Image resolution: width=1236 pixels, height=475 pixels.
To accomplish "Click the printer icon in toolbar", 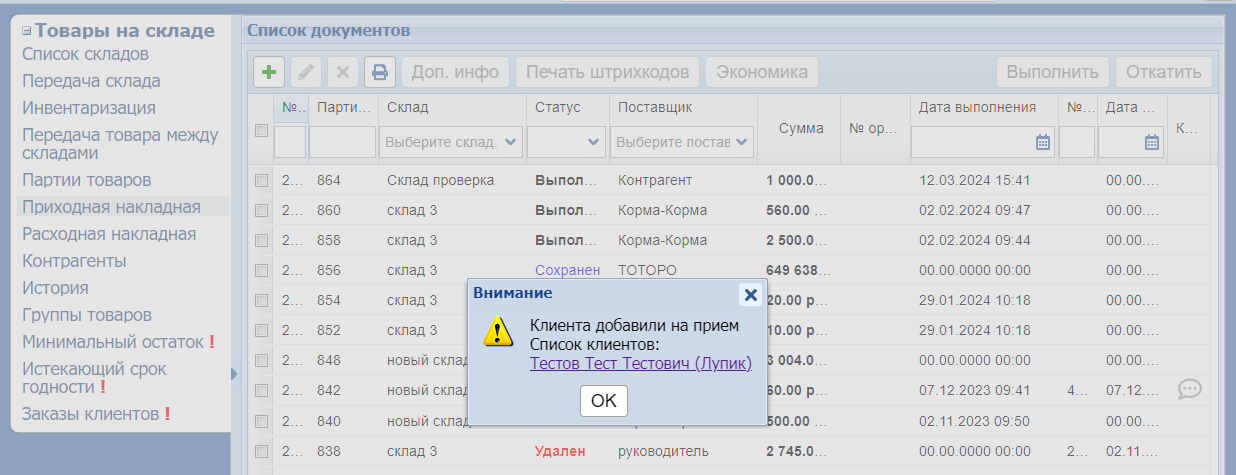I will click(x=380, y=72).
